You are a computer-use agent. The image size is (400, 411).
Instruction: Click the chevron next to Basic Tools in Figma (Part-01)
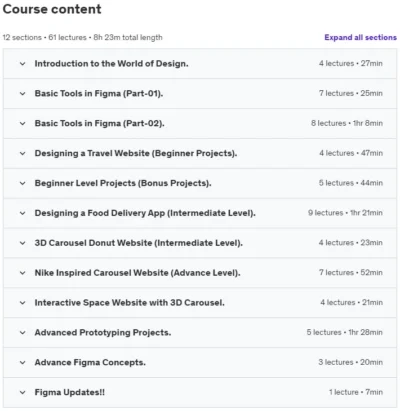click(x=22, y=94)
